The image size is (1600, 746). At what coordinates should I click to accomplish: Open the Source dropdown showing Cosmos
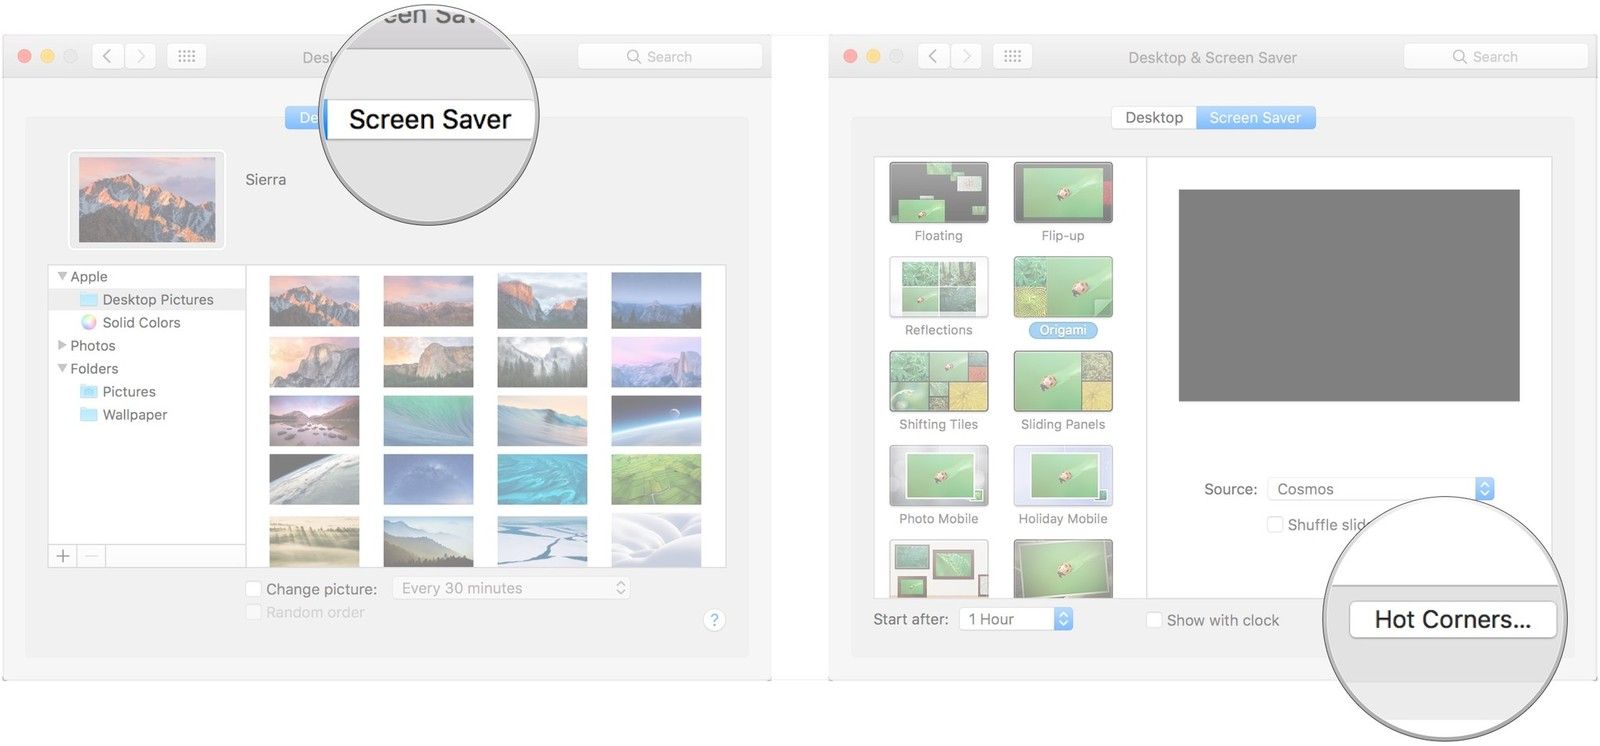pyautogui.click(x=1380, y=489)
